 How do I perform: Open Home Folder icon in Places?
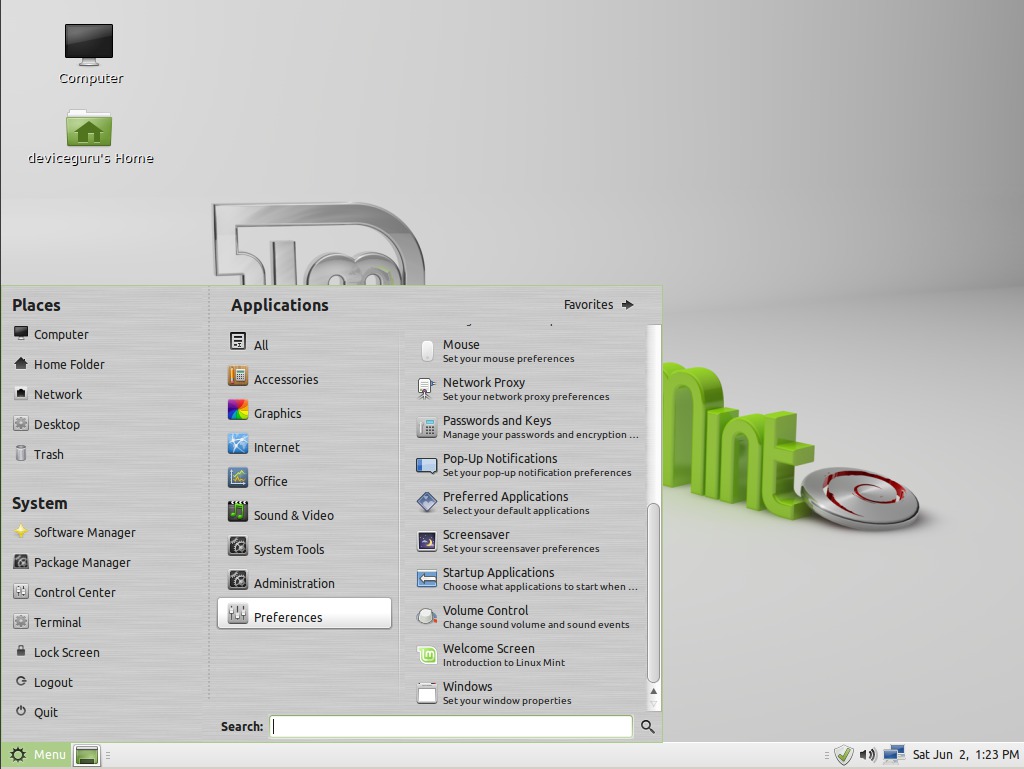point(21,364)
